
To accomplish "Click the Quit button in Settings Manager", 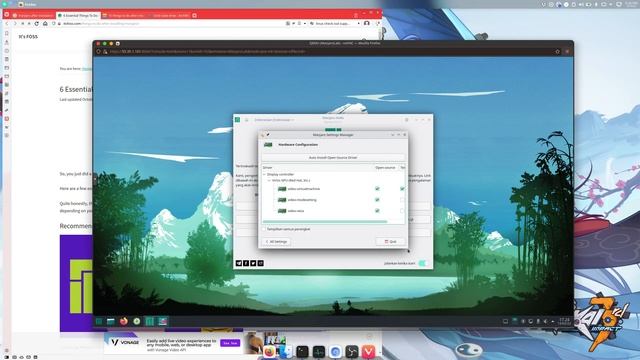I will click(x=391, y=242).
